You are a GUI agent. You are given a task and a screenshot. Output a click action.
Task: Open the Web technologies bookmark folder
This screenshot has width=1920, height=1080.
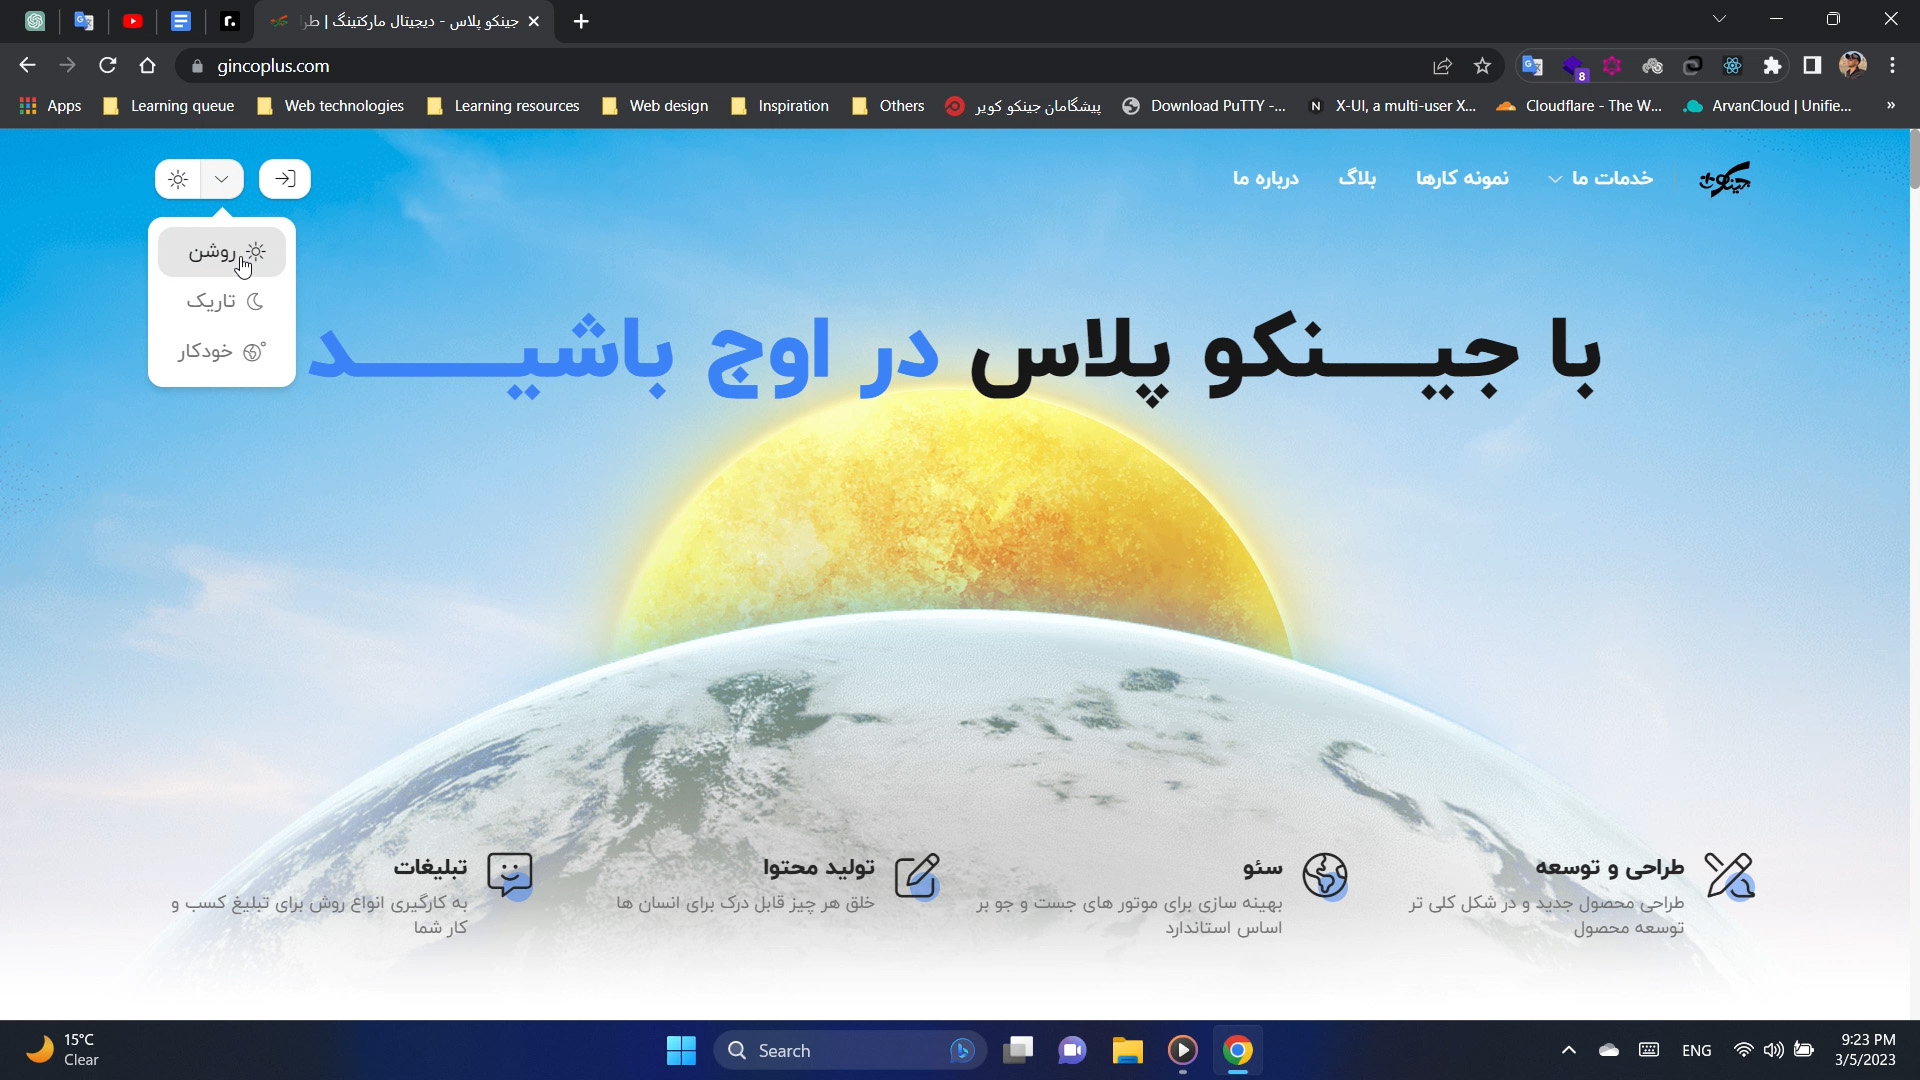coord(330,106)
